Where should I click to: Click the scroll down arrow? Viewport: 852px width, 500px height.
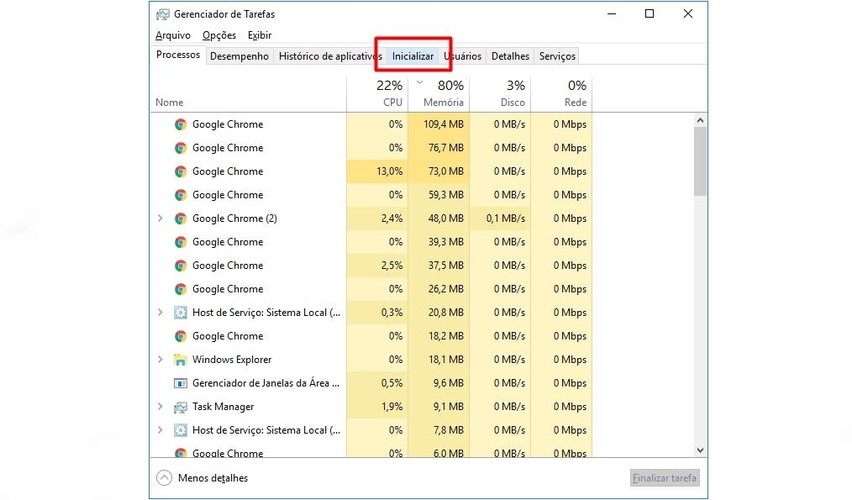(700, 450)
